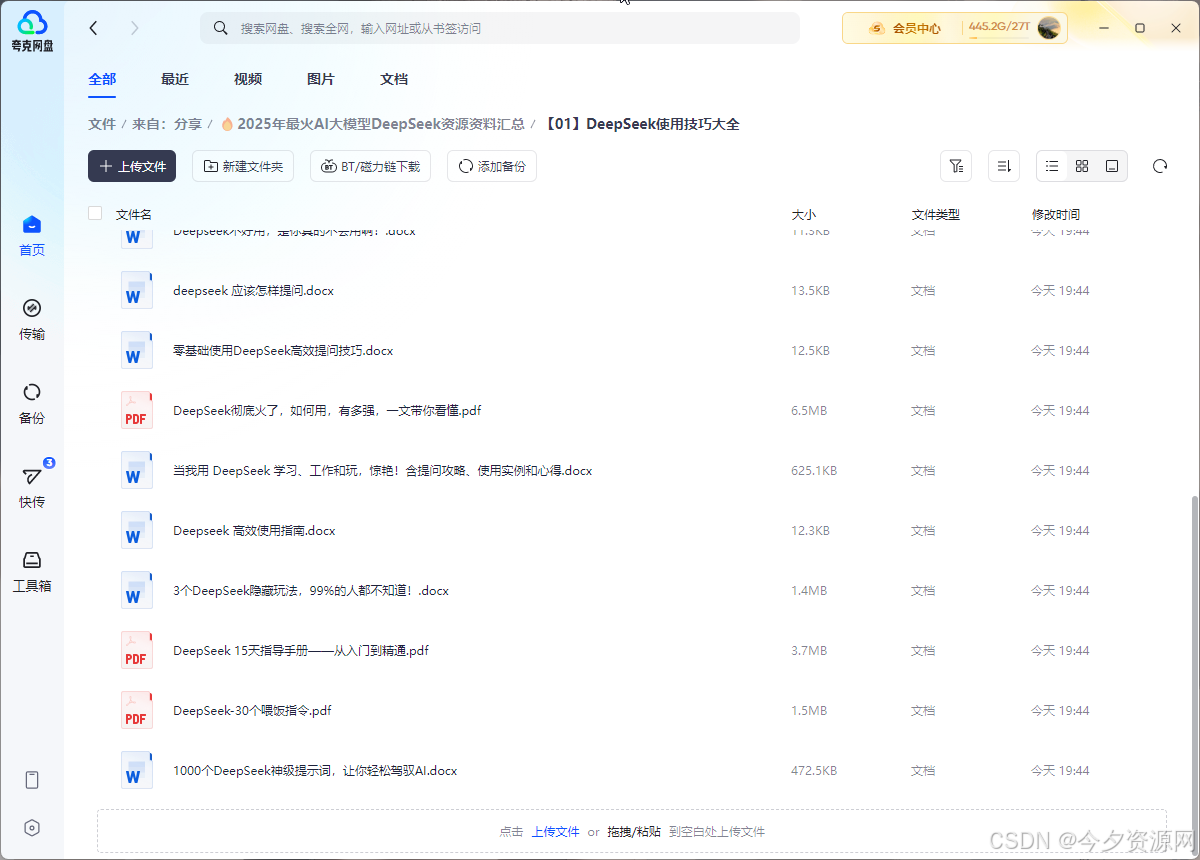Click the PDF icon of DeepSeek-30个喂饭指令.pdf

(137, 710)
